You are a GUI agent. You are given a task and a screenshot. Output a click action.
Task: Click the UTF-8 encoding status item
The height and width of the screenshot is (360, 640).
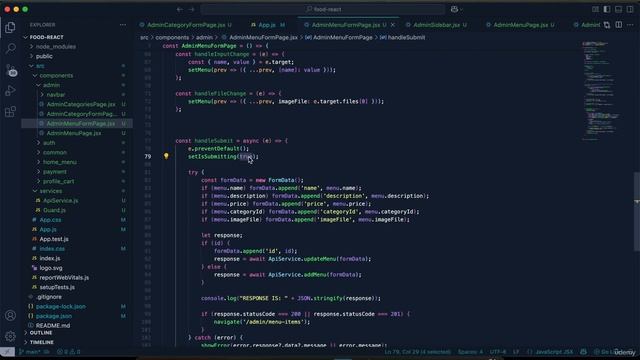498,351
